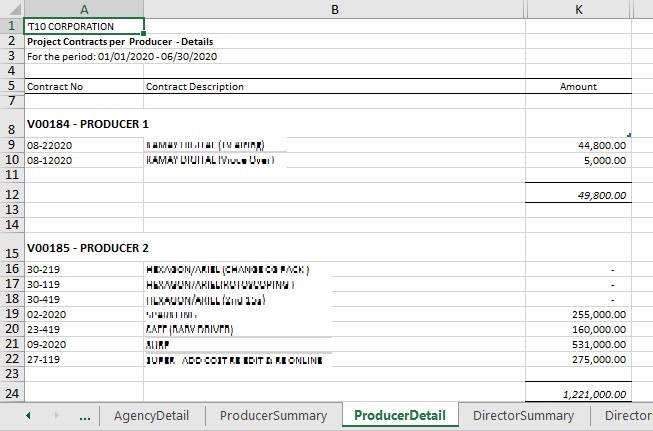Select column A header

[83, 9]
